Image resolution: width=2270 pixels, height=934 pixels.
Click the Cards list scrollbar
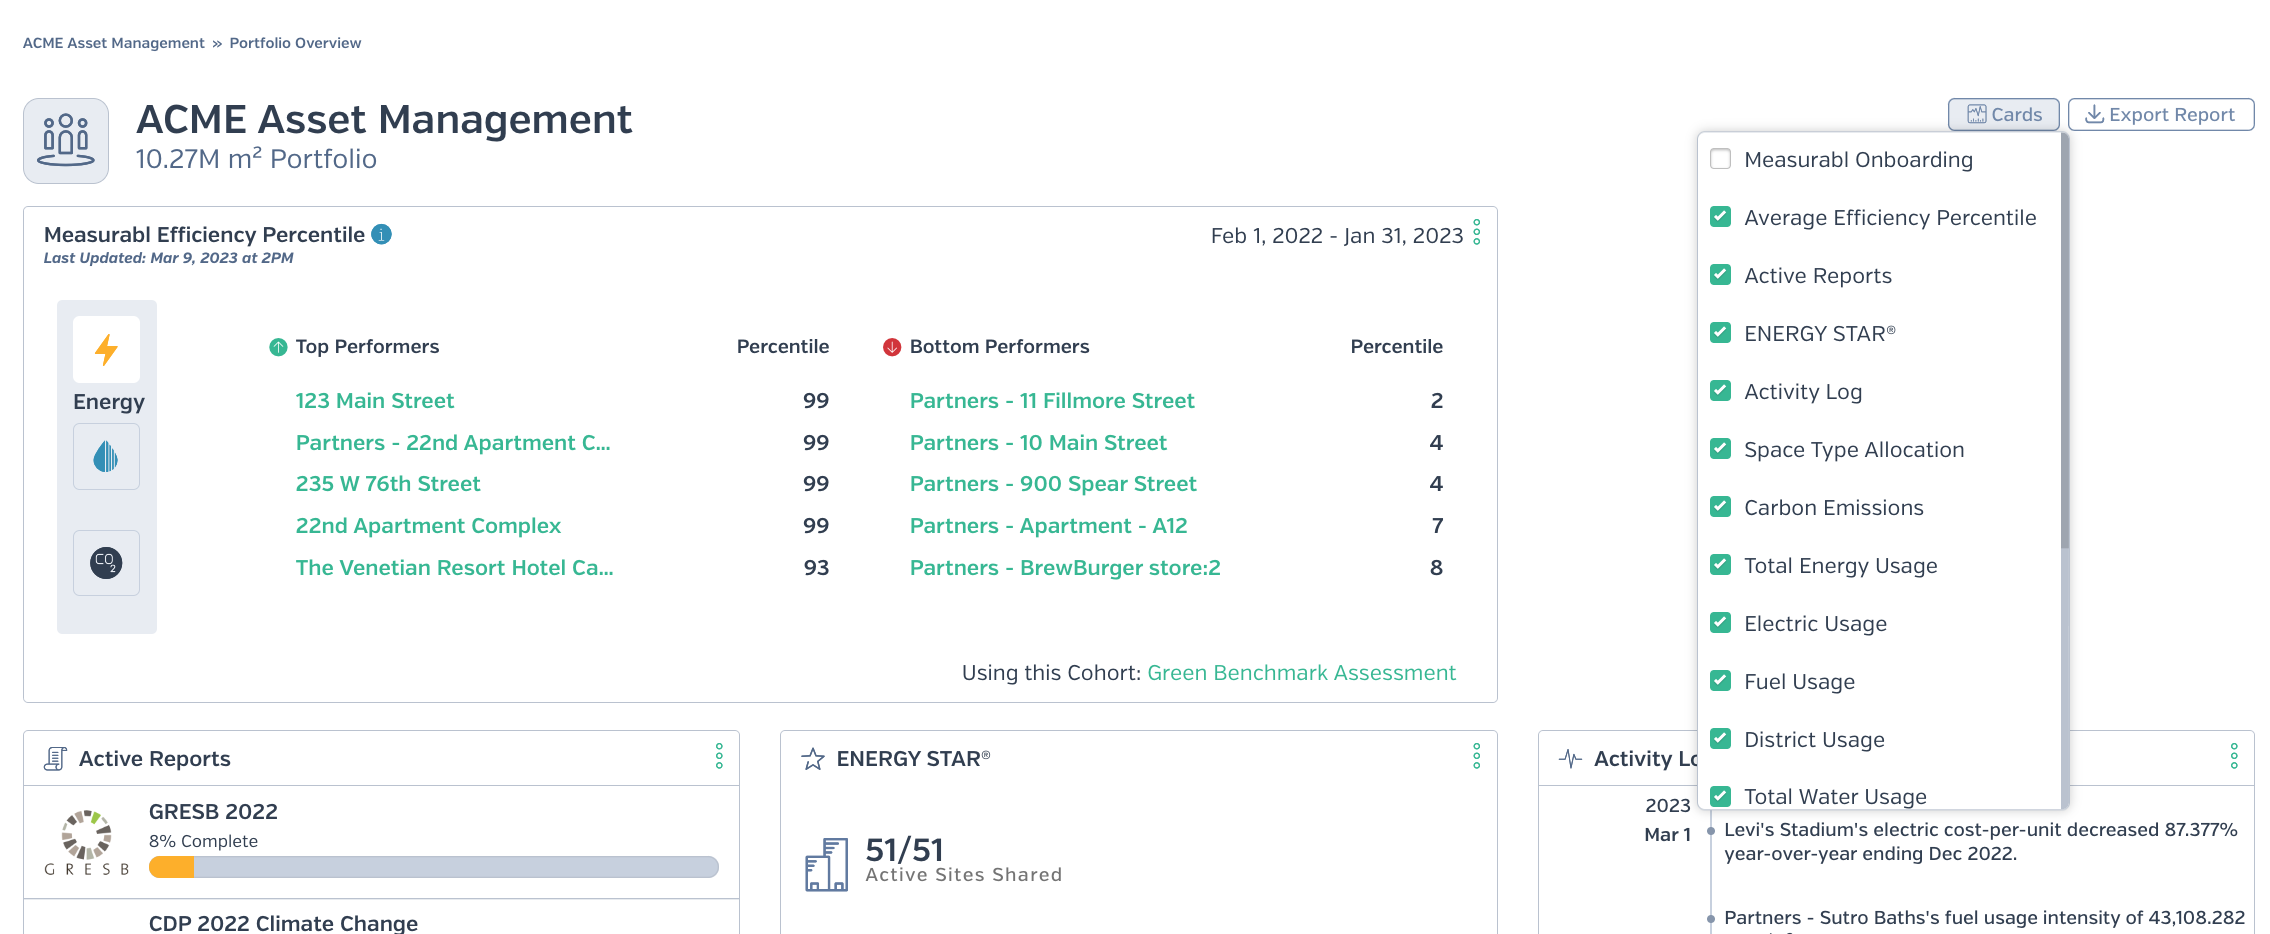(x=2064, y=342)
